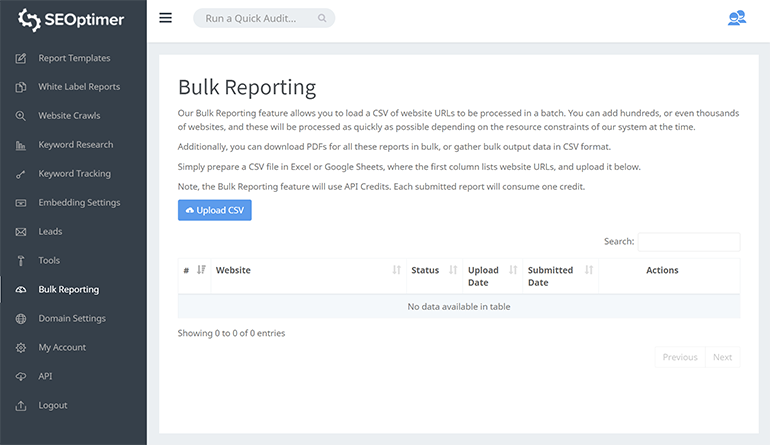Click the Report Templates sidebar icon
This screenshot has height=445, width=770.
click(20, 58)
